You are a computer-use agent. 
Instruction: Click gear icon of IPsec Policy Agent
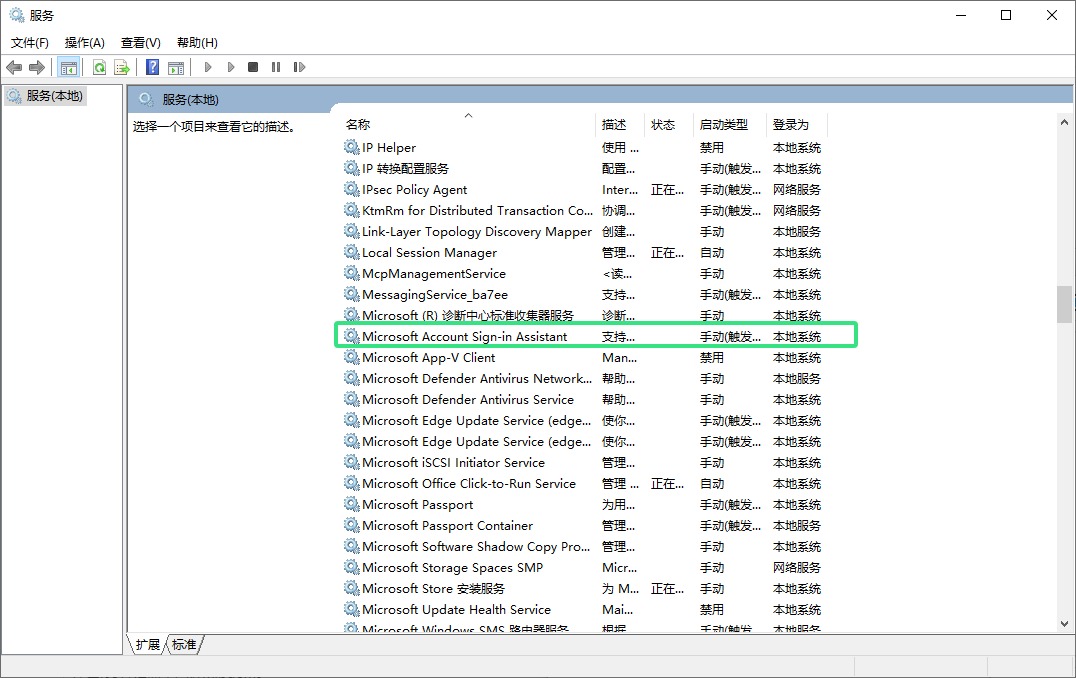coord(351,189)
